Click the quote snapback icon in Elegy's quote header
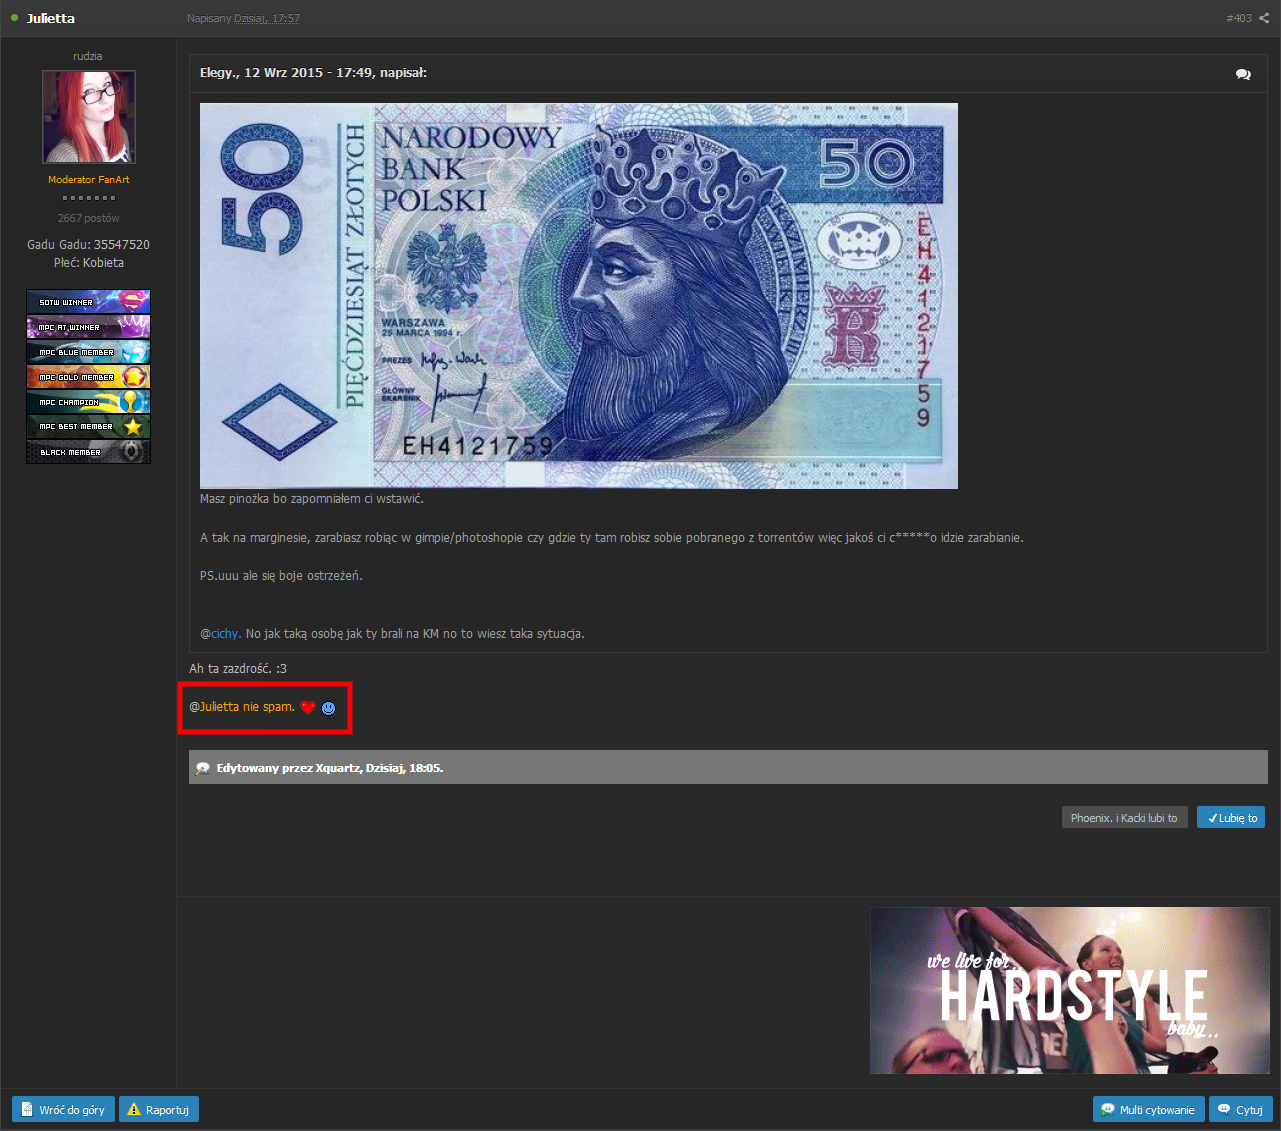Image resolution: width=1281 pixels, height=1131 pixels. 1243,74
